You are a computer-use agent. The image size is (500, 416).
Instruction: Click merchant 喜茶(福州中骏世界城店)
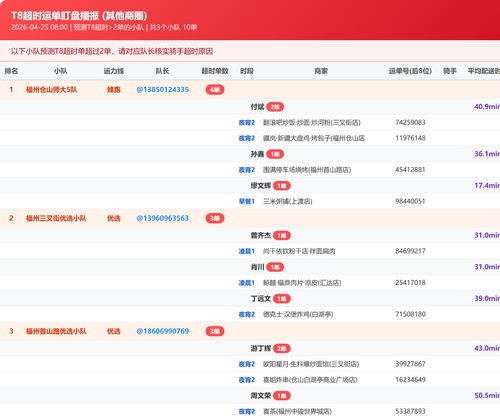pos(297,412)
